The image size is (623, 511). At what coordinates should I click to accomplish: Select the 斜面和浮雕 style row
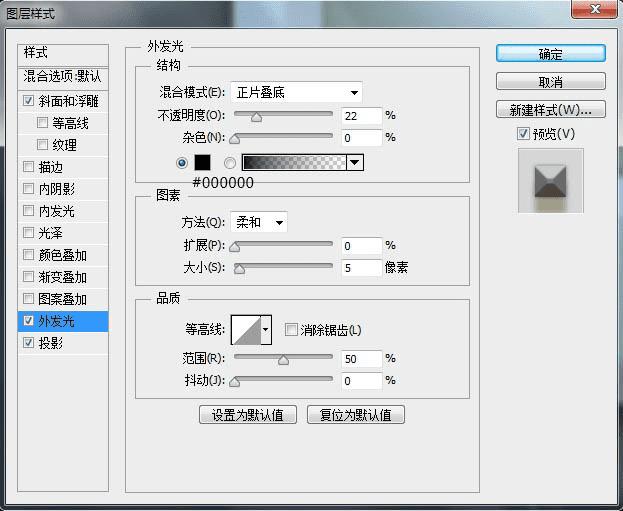point(63,101)
